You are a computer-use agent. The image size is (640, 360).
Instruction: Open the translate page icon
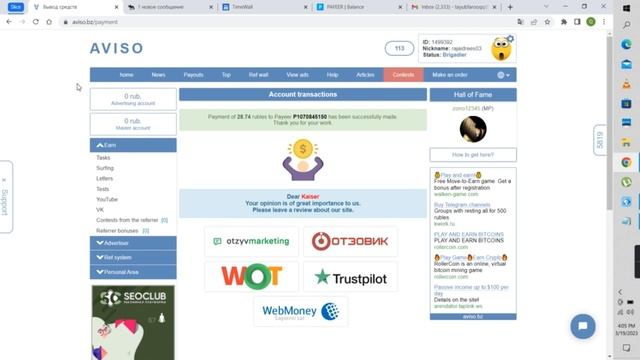520,22
